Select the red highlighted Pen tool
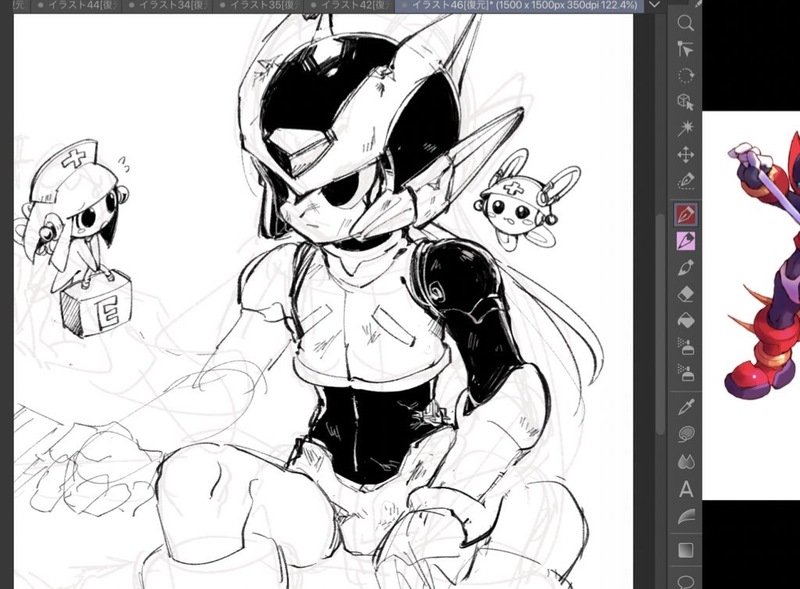800x589 pixels. pyautogui.click(x=686, y=213)
